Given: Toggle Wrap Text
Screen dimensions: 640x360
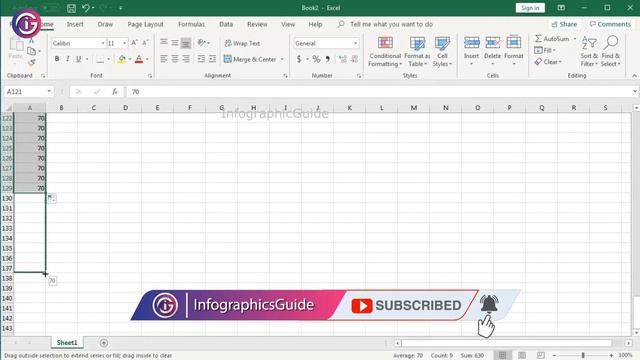Looking at the screenshot, I should (242, 43).
